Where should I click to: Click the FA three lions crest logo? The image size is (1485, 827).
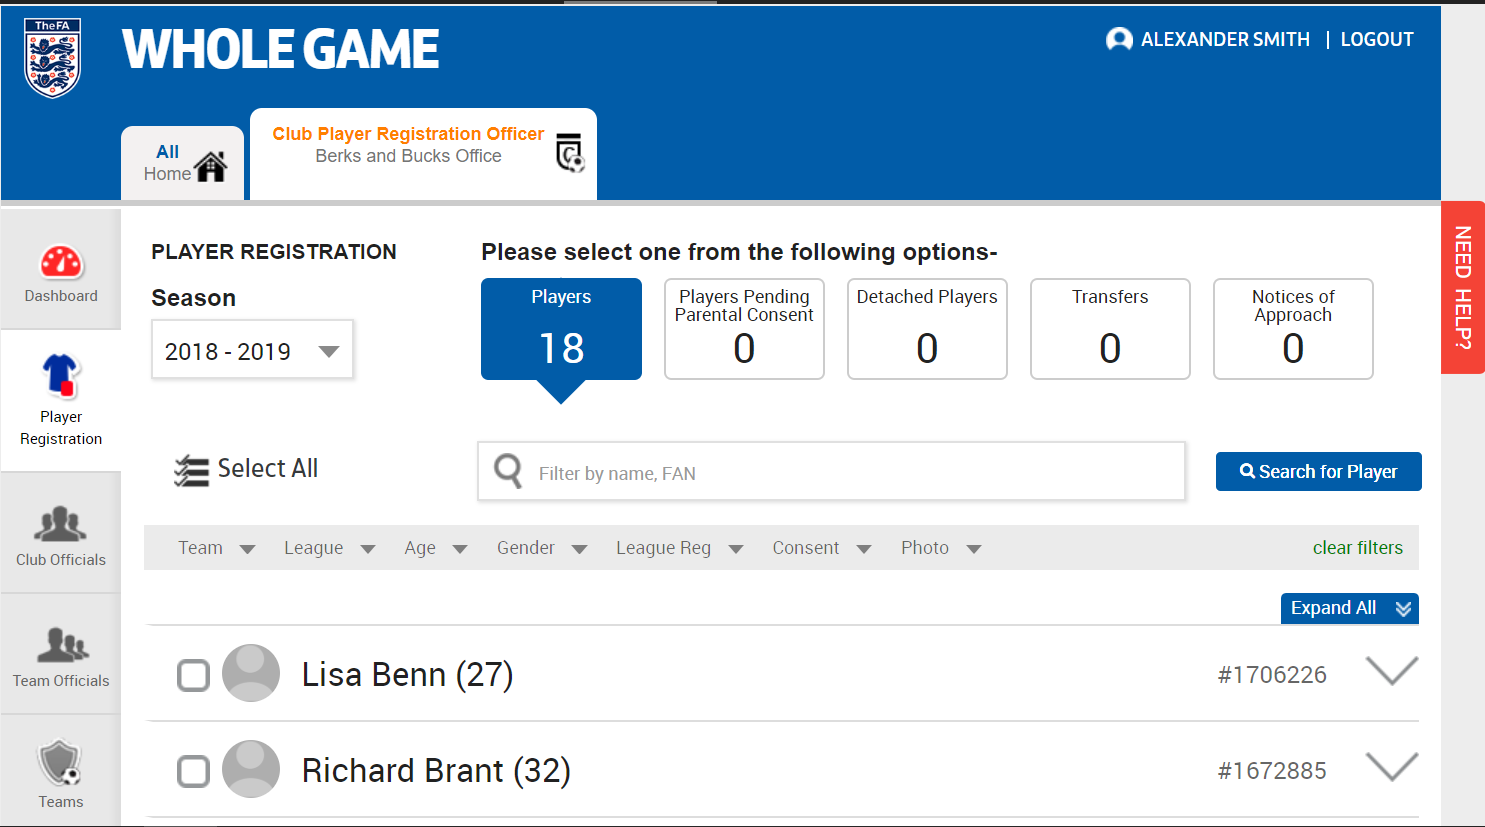52,58
